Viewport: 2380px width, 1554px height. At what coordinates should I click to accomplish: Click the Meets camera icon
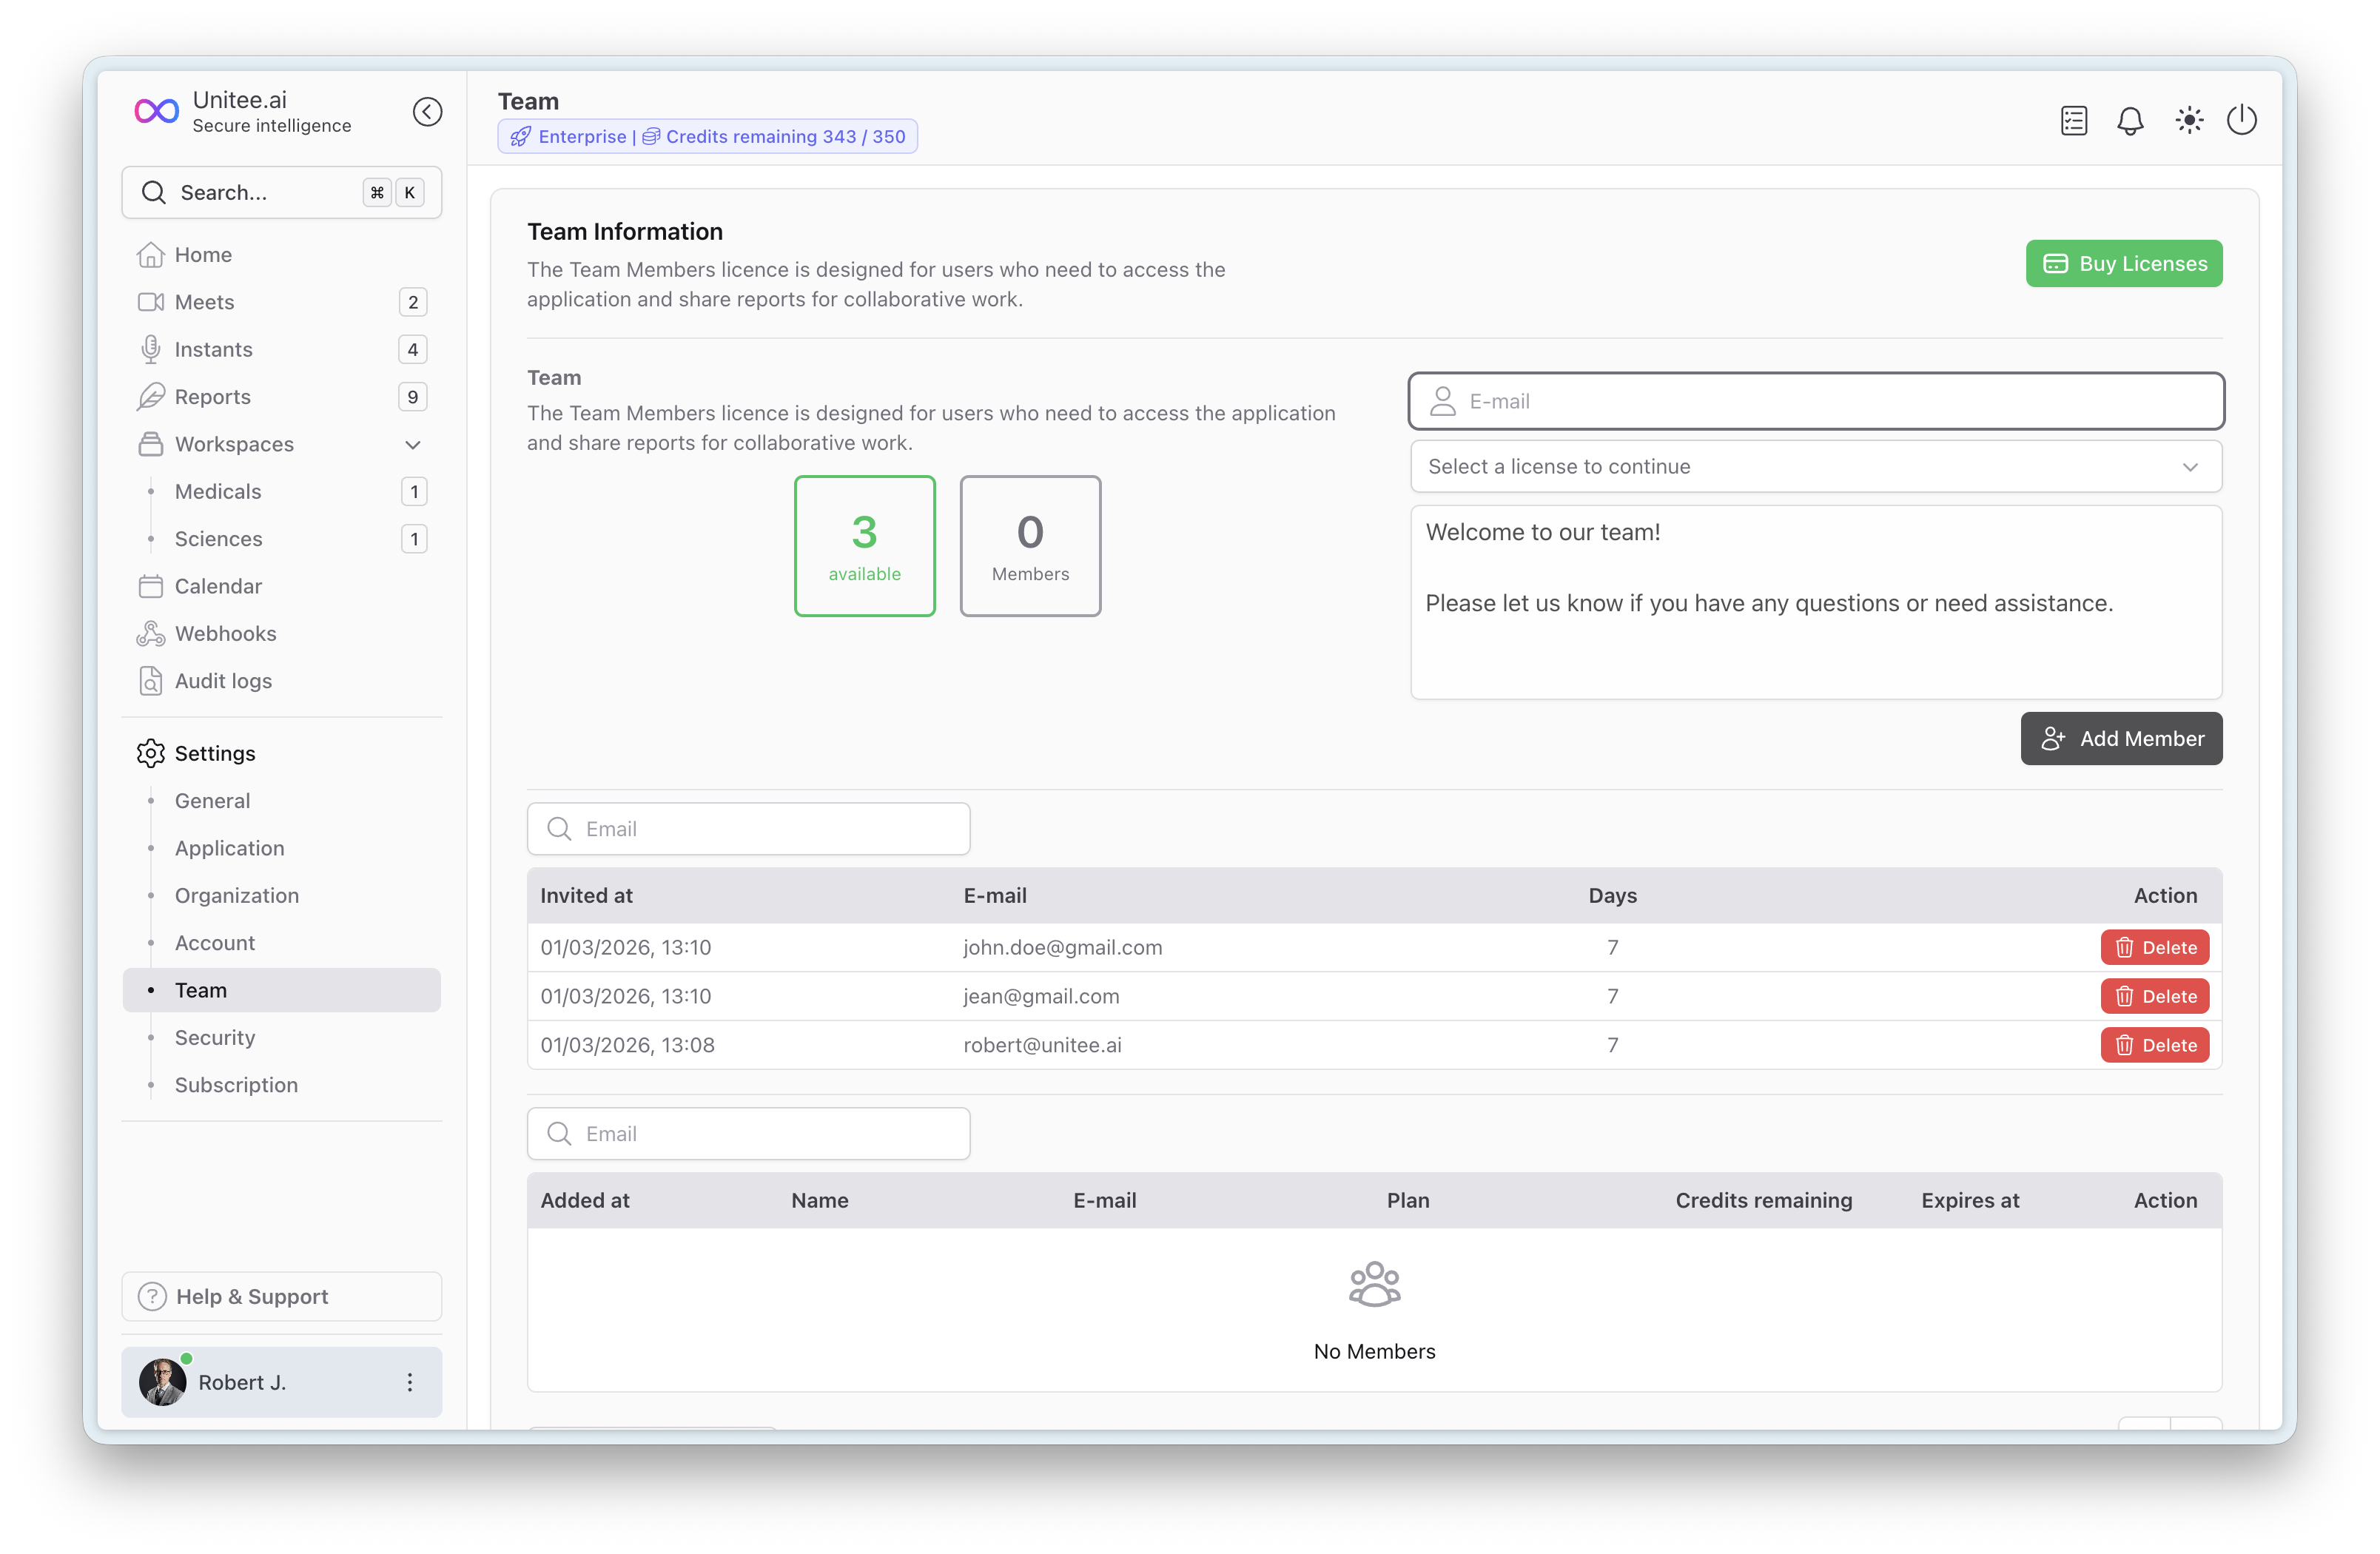point(150,302)
